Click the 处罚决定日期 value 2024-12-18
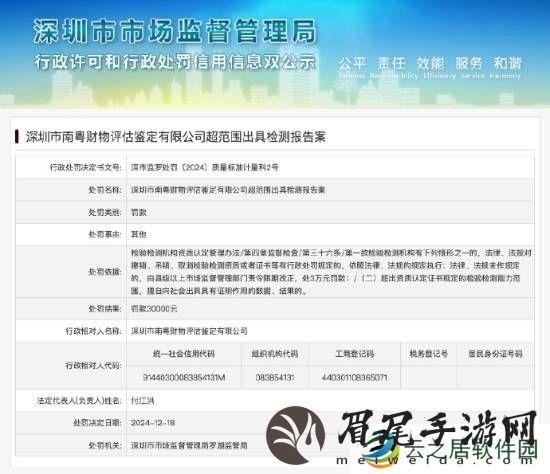The height and width of the screenshot is (474, 550). pyautogui.click(x=153, y=423)
